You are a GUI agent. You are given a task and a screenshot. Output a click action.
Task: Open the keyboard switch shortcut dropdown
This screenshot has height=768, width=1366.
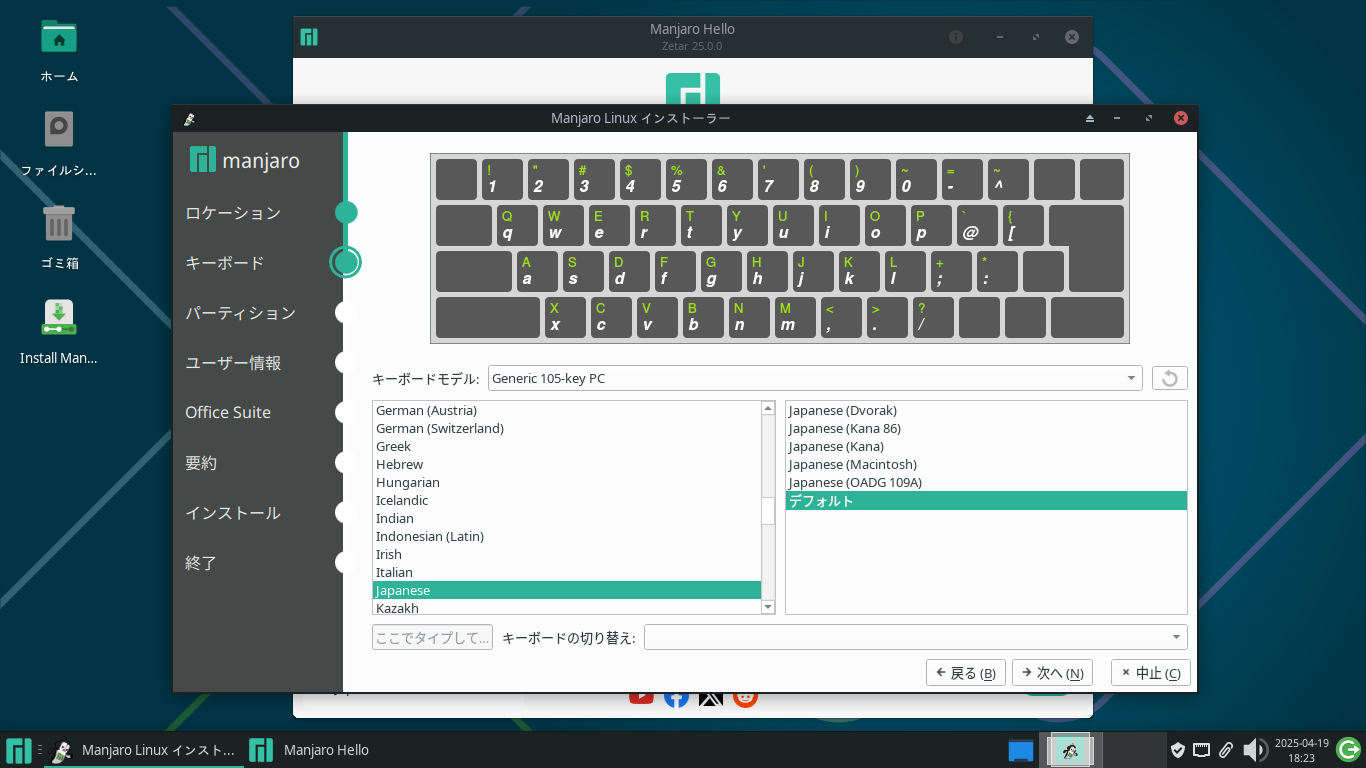coord(916,637)
